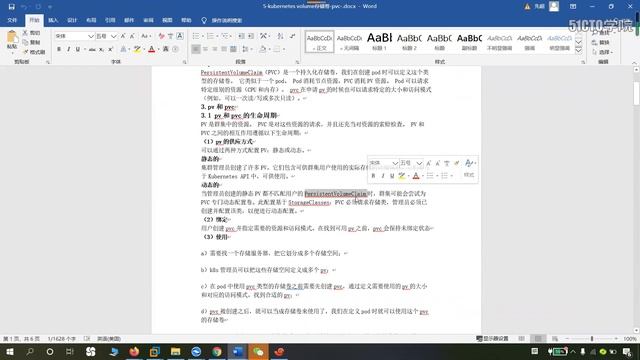This screenshot has height=360, width=640.
Task: Open Chrome from the Windows taskbar
Action: 217,351
